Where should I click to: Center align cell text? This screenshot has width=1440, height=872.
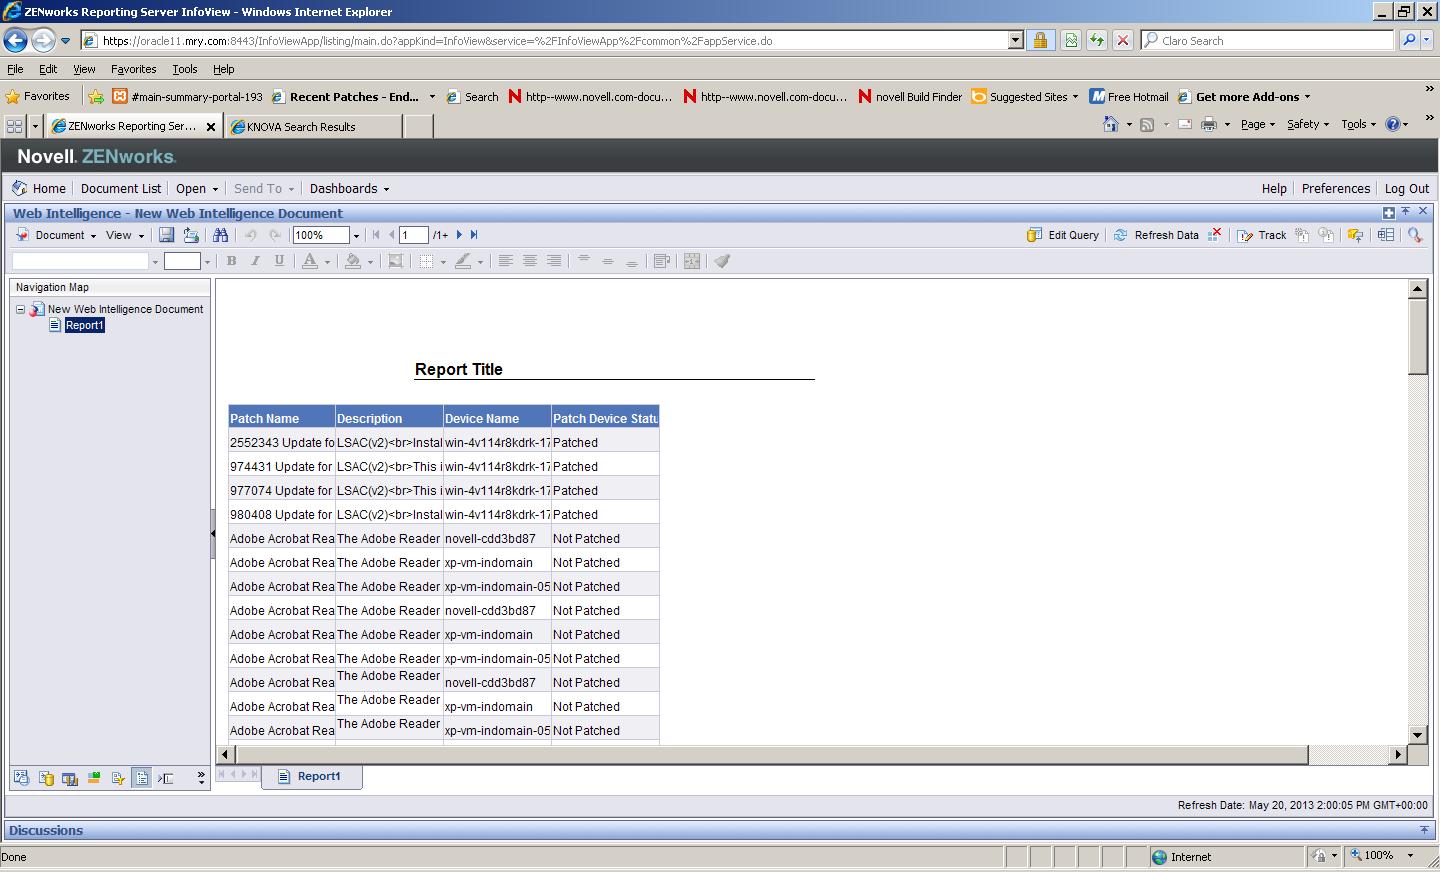[530, 261]
